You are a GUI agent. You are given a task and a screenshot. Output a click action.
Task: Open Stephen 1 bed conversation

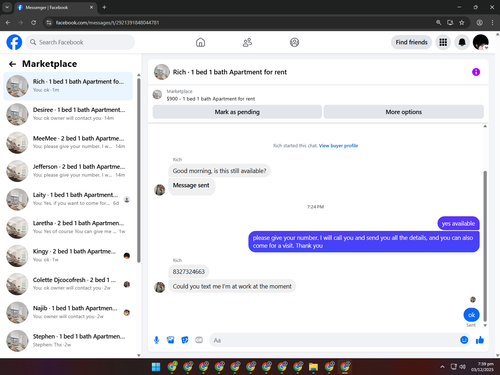tap(68, 341)
